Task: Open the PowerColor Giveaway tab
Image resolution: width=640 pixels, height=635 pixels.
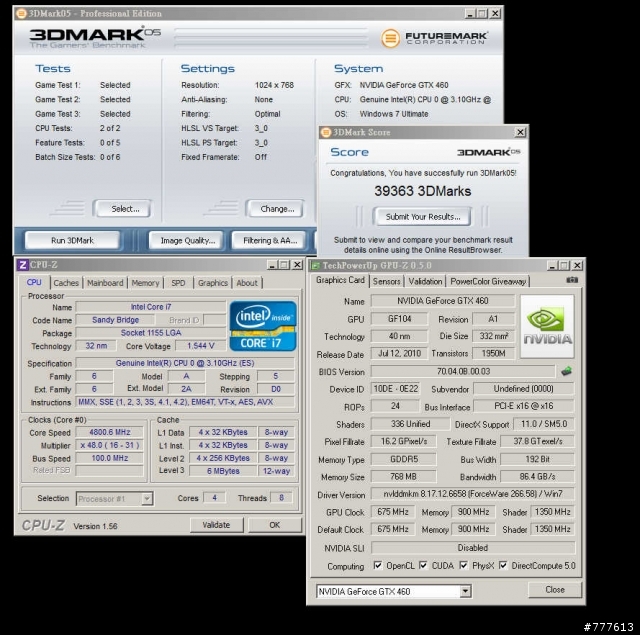Action: point(488,281)
